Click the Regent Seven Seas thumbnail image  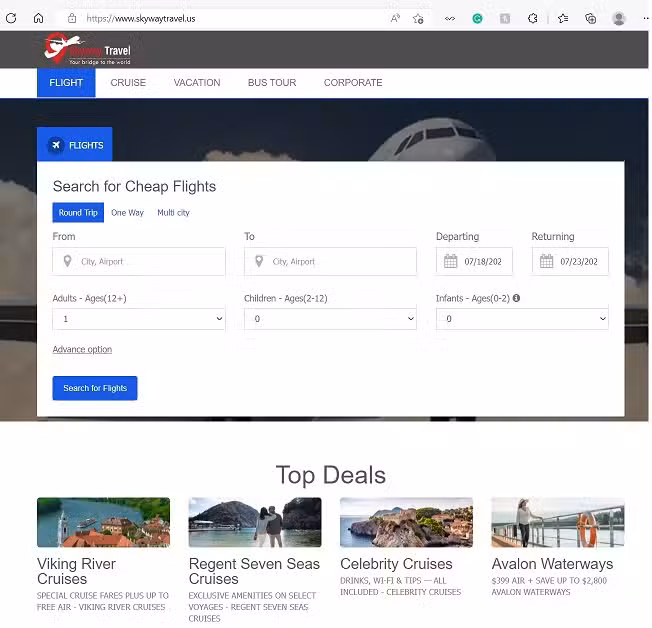255,522
